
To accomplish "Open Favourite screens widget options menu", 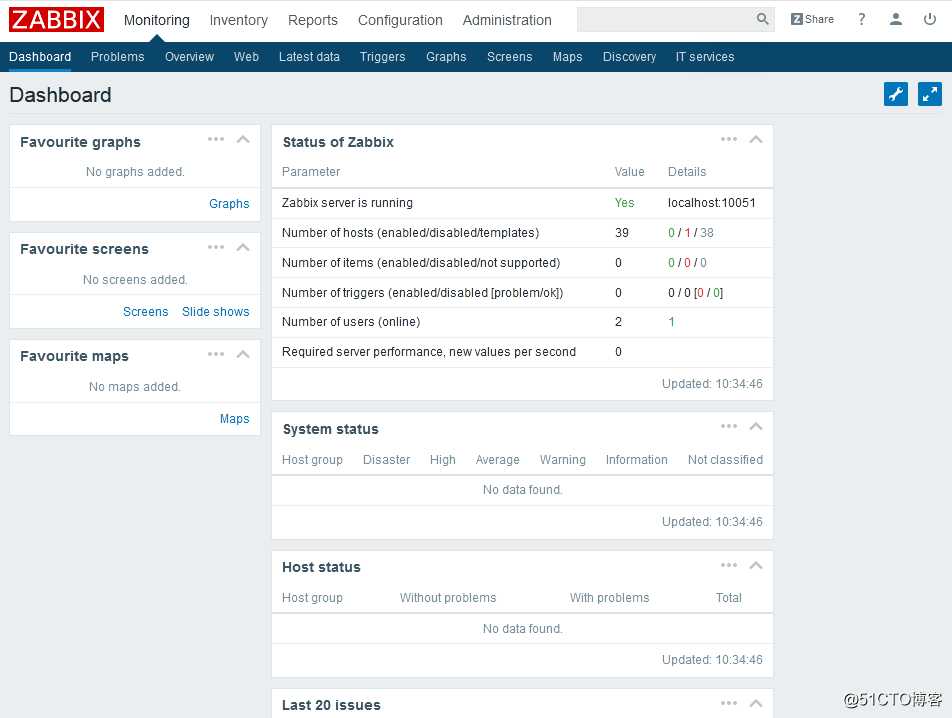I will pos(216,247).
